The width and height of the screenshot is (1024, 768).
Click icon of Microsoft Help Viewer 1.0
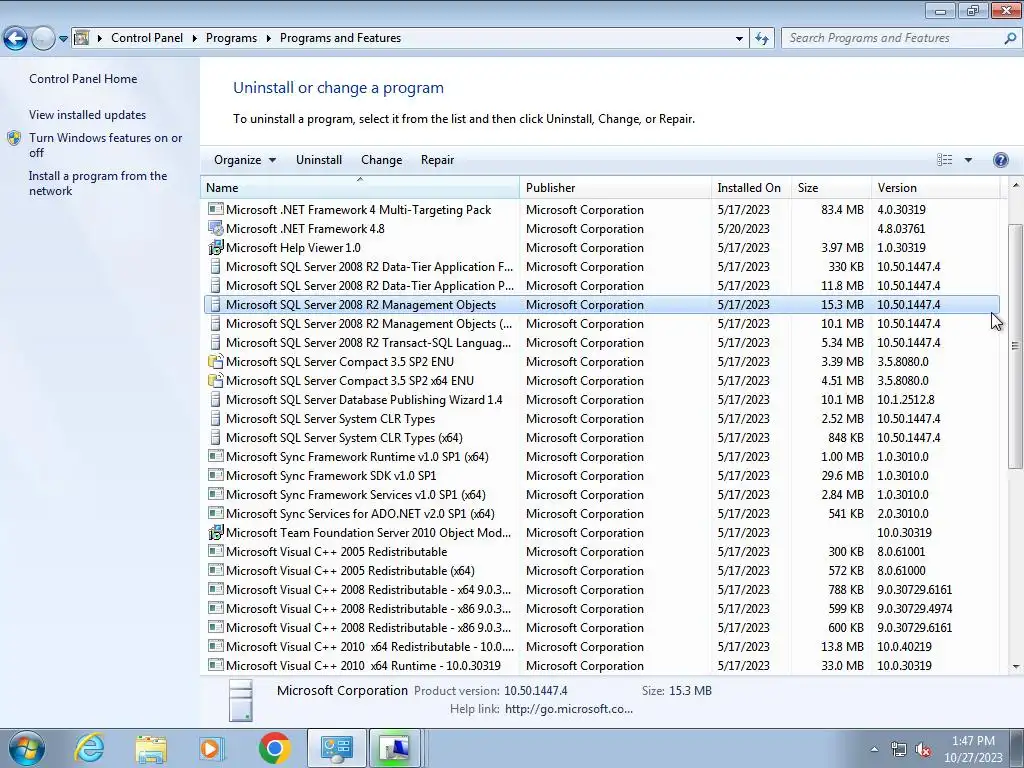coord(216,247)
